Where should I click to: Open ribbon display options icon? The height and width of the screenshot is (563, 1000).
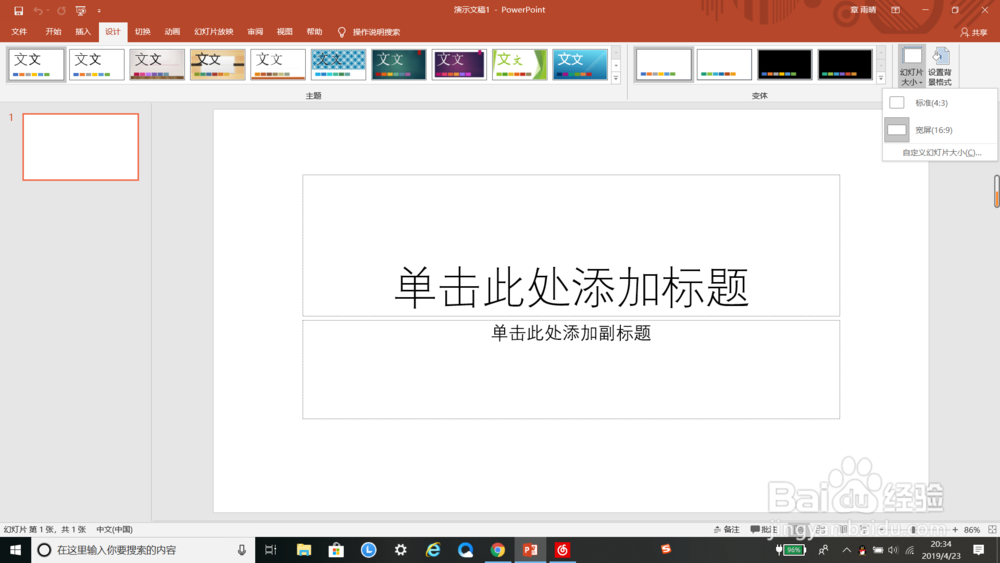[895, 10]
